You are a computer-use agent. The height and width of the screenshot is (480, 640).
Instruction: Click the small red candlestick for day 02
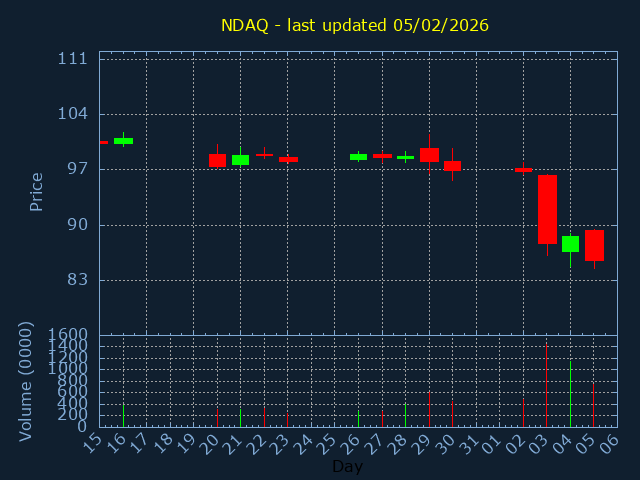(x=523, y=170)
